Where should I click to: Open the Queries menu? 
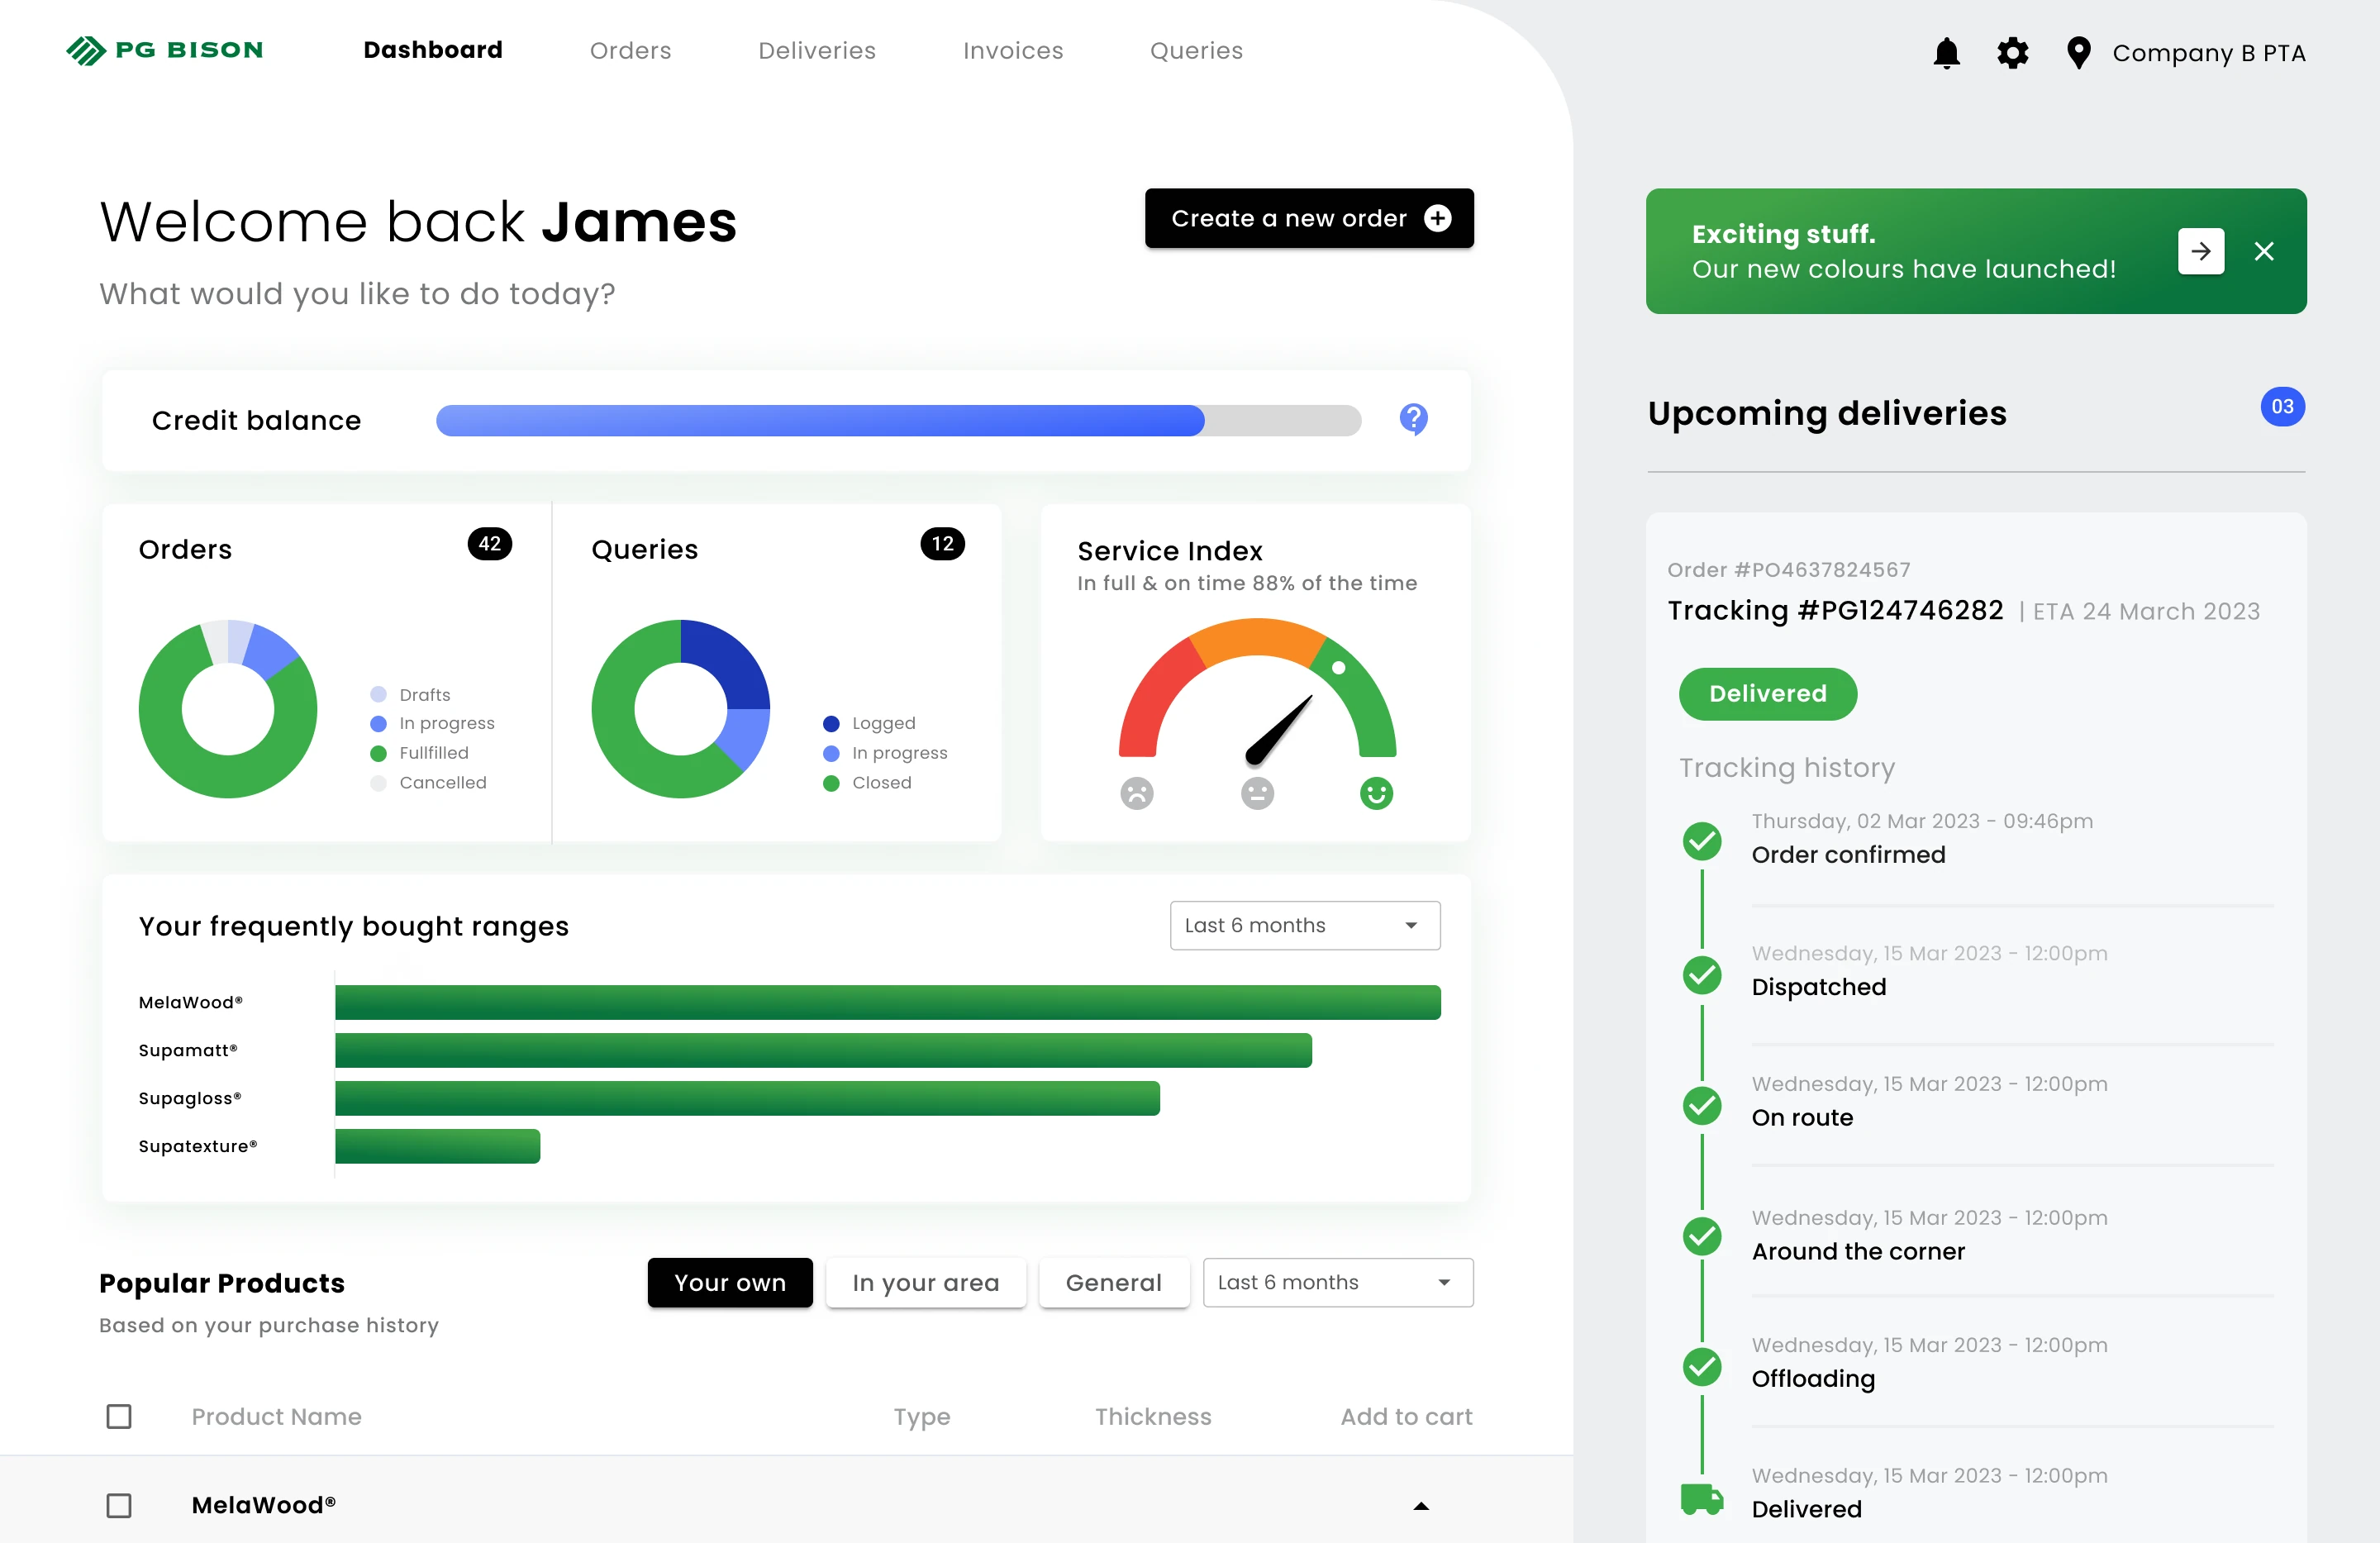click(x=1196, y=50)
